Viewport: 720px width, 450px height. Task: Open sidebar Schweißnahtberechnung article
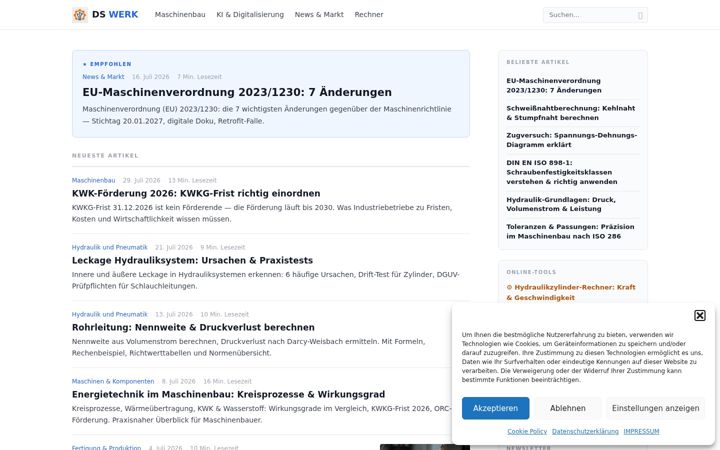pyautogui.click(x=571, y=113)
